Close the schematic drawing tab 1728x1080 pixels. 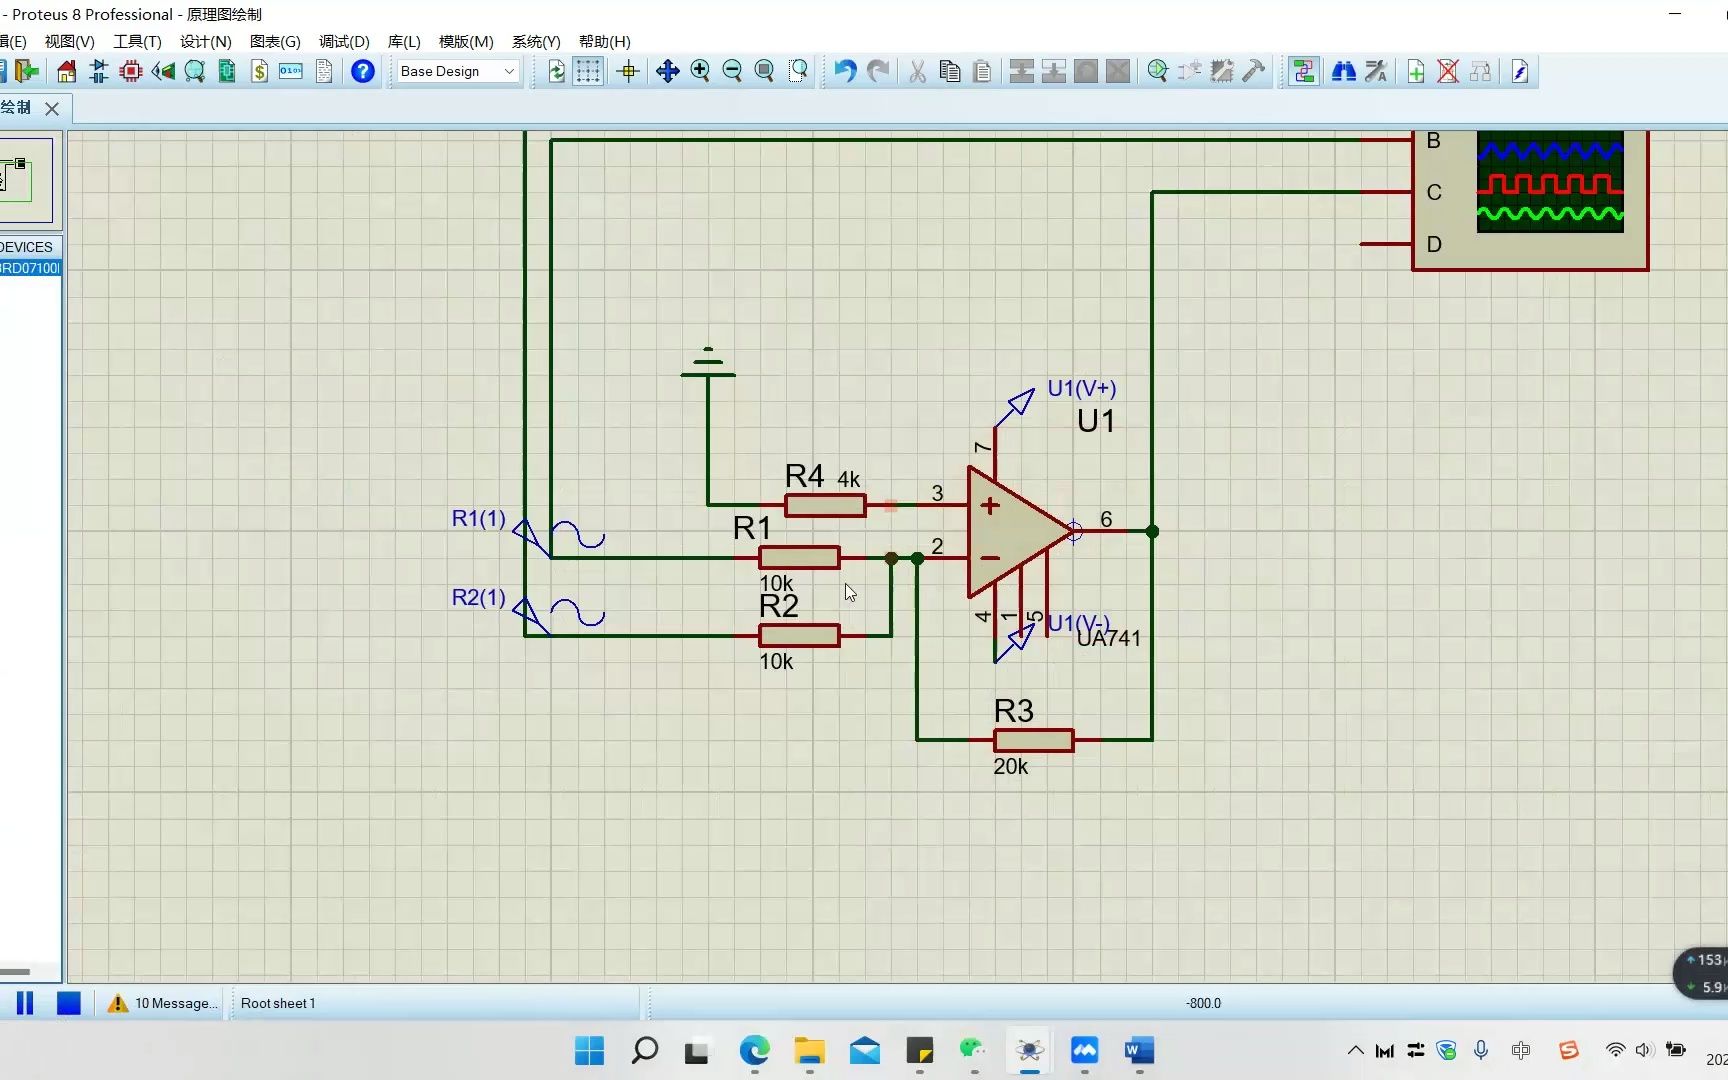(x=52, y=108)
